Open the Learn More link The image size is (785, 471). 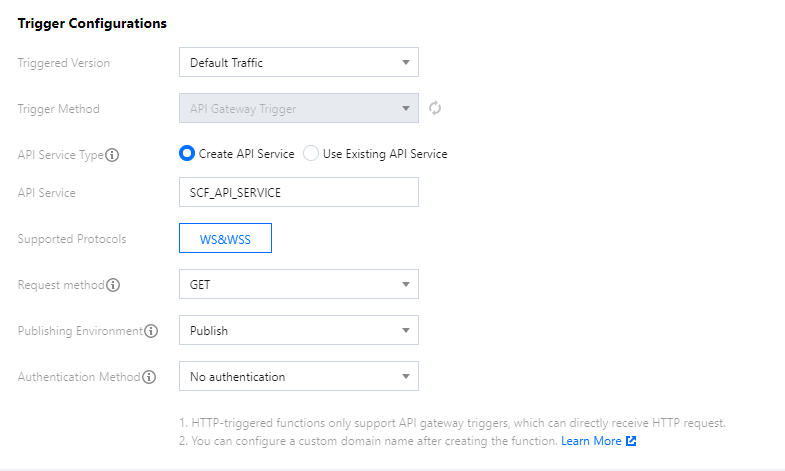[592, 441]
